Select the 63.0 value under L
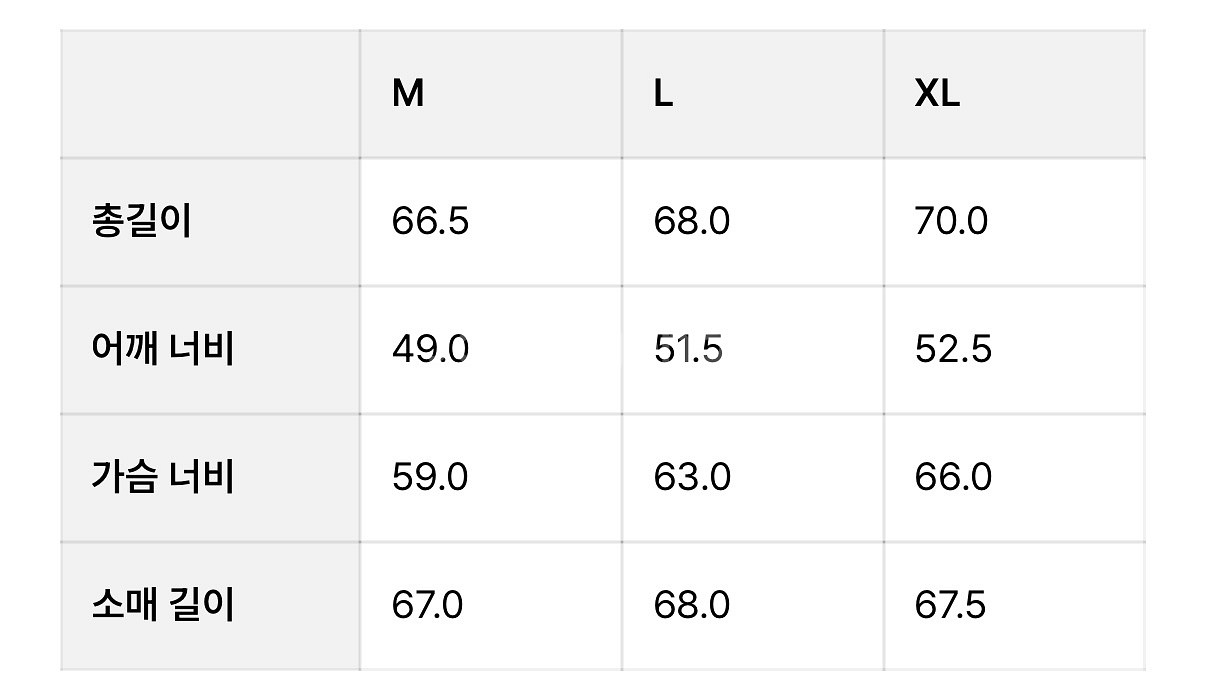 tap(692, 477)
